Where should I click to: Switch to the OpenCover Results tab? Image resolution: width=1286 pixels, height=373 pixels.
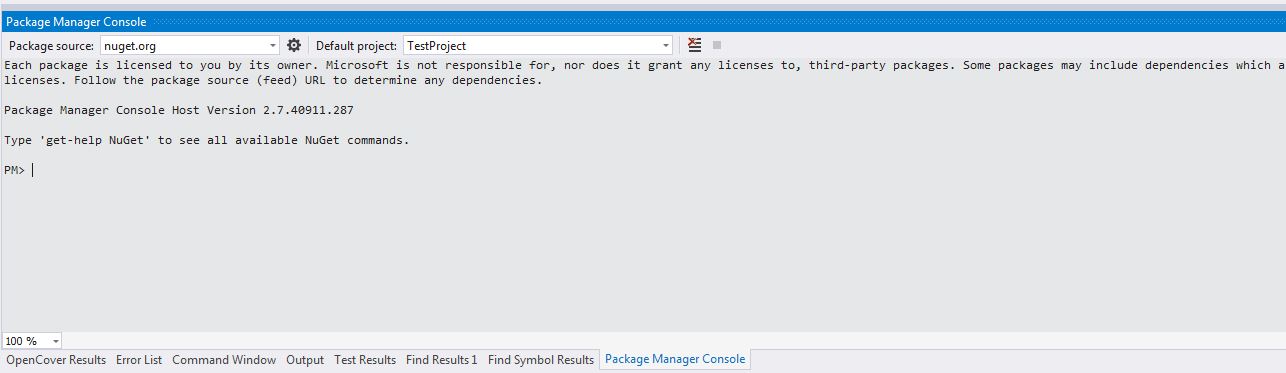pyautogui.click(x=56, y=360)
